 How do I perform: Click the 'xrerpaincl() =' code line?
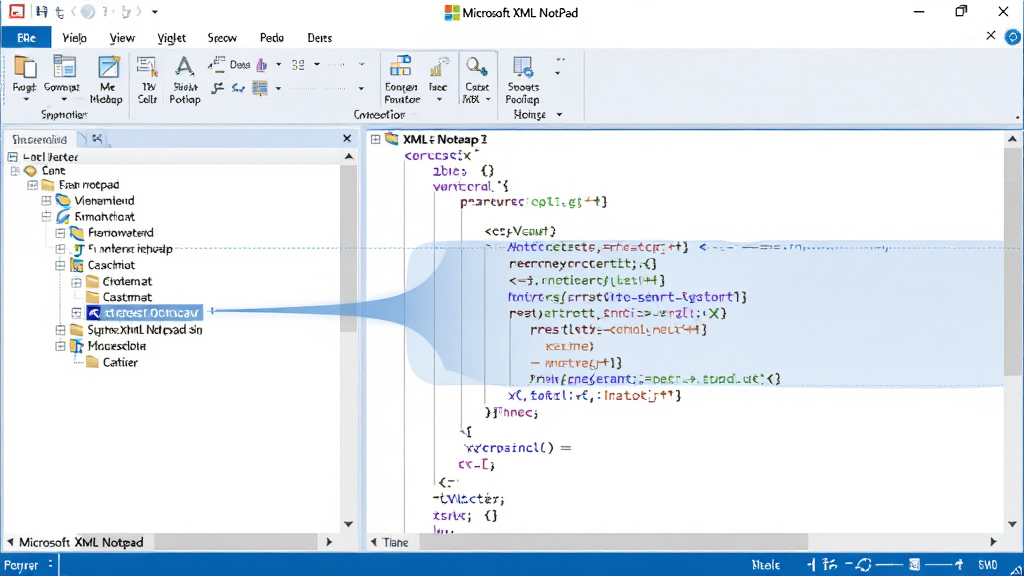[x=518, y=448]
